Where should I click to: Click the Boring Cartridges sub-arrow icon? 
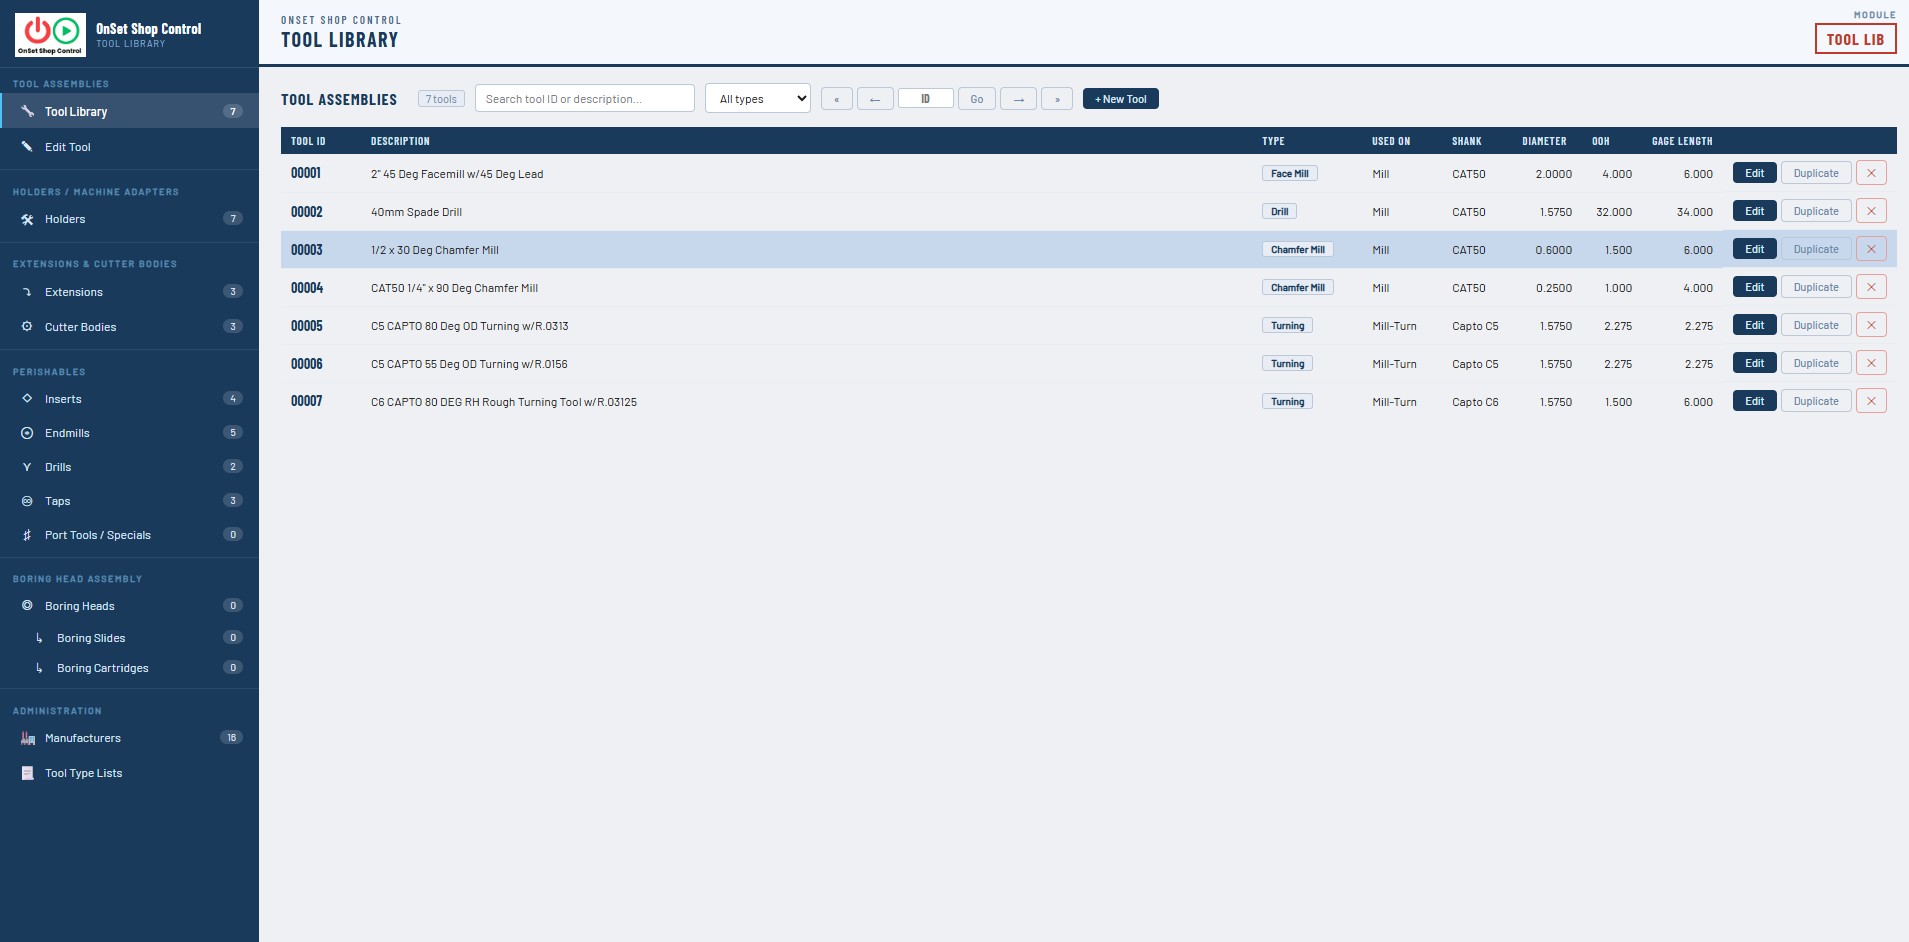point(39,668)
